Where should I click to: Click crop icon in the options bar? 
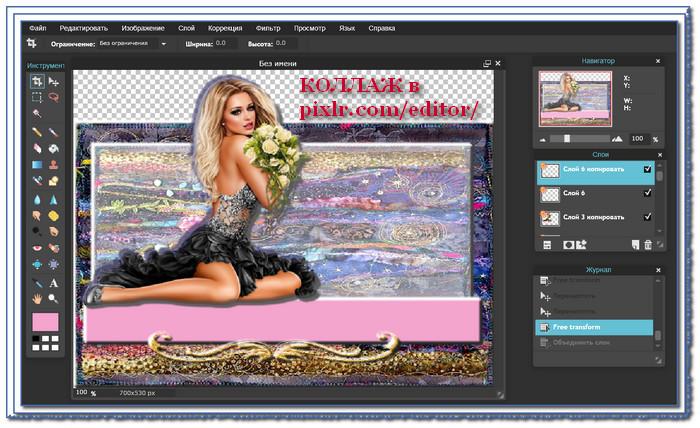(32, 43)
